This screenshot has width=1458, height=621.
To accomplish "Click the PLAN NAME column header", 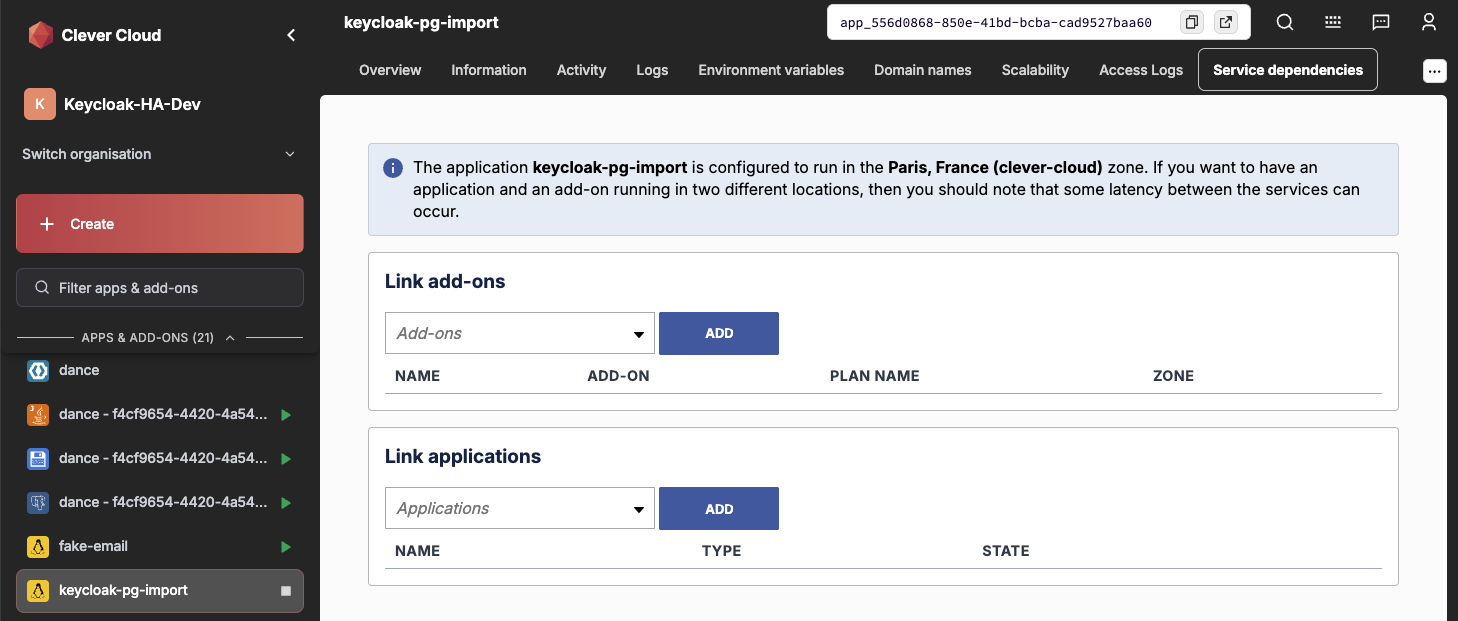I will [874, 376].
